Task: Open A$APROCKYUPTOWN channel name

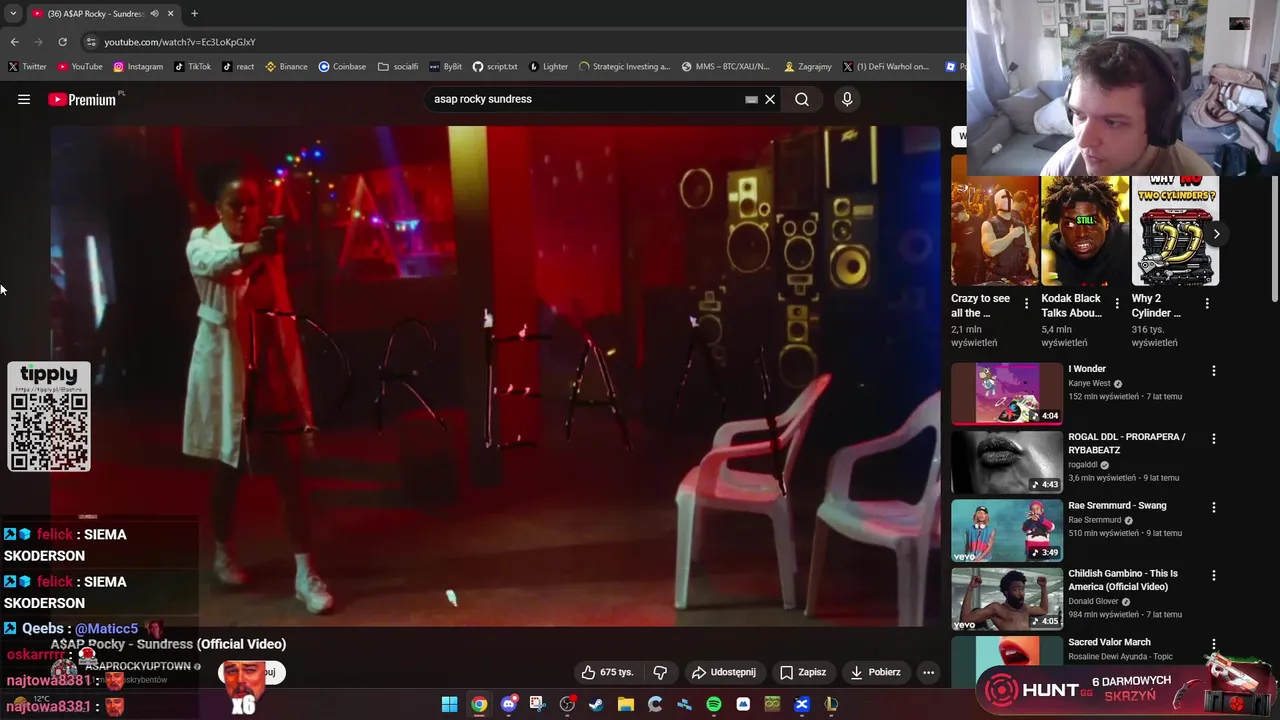Action: tap(138, 666)
